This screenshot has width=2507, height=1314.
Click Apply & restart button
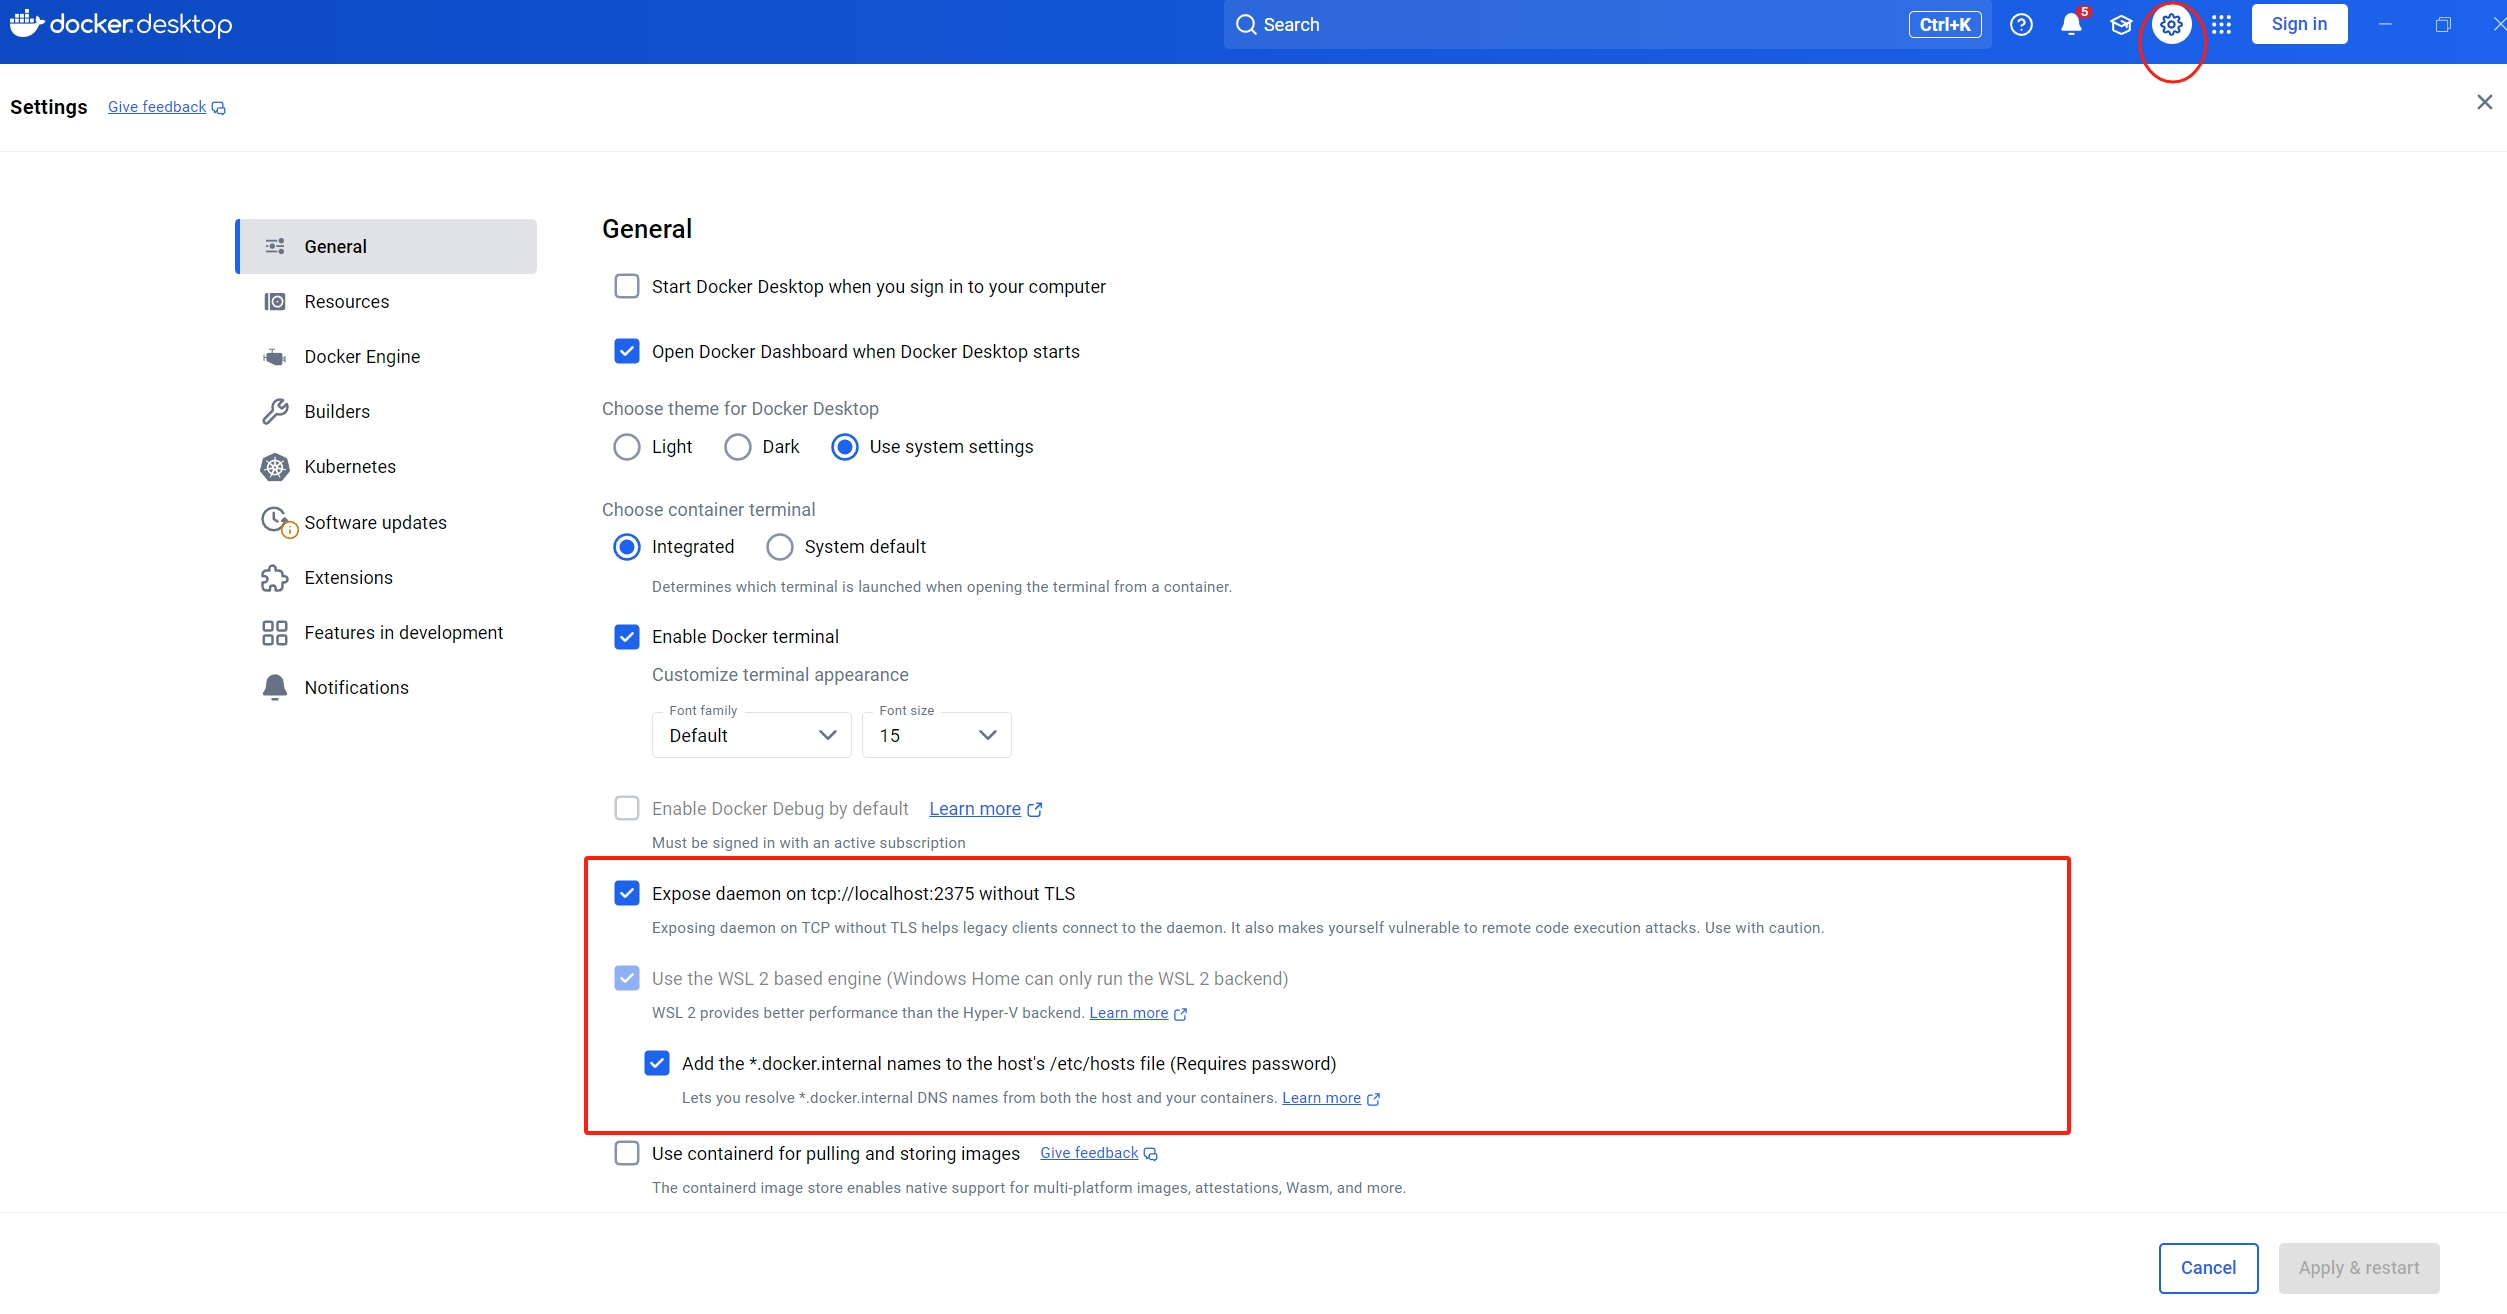tap(2359, 1268)
